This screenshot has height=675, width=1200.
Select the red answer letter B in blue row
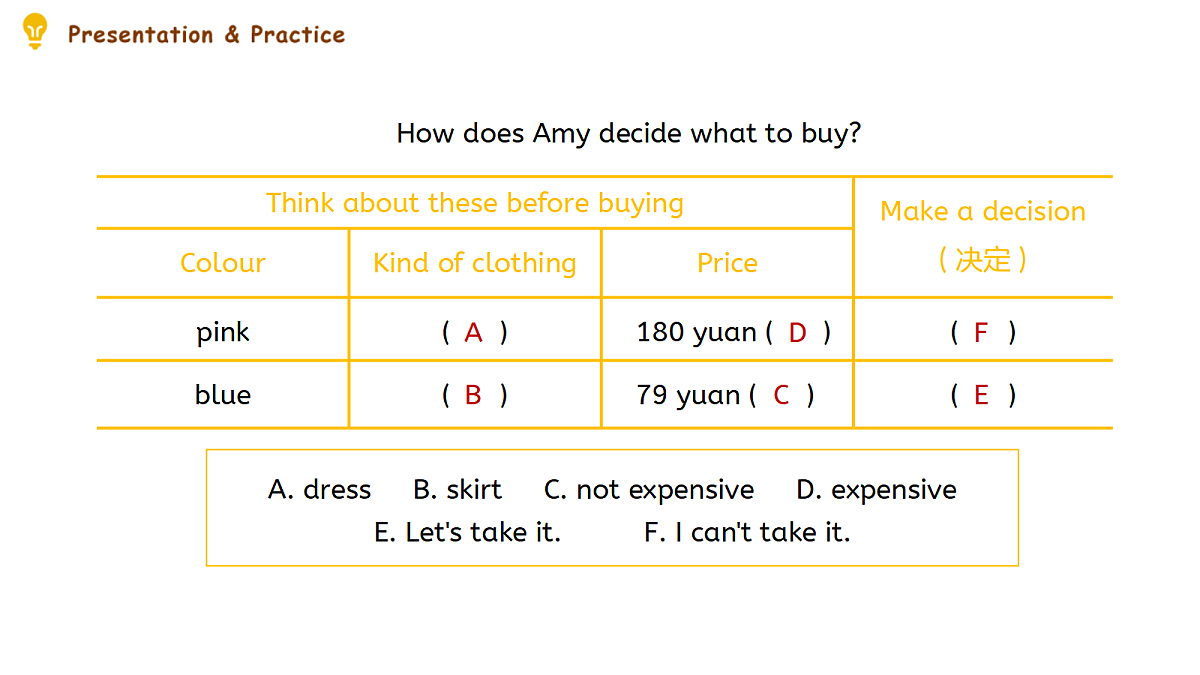tap(473, 396)
